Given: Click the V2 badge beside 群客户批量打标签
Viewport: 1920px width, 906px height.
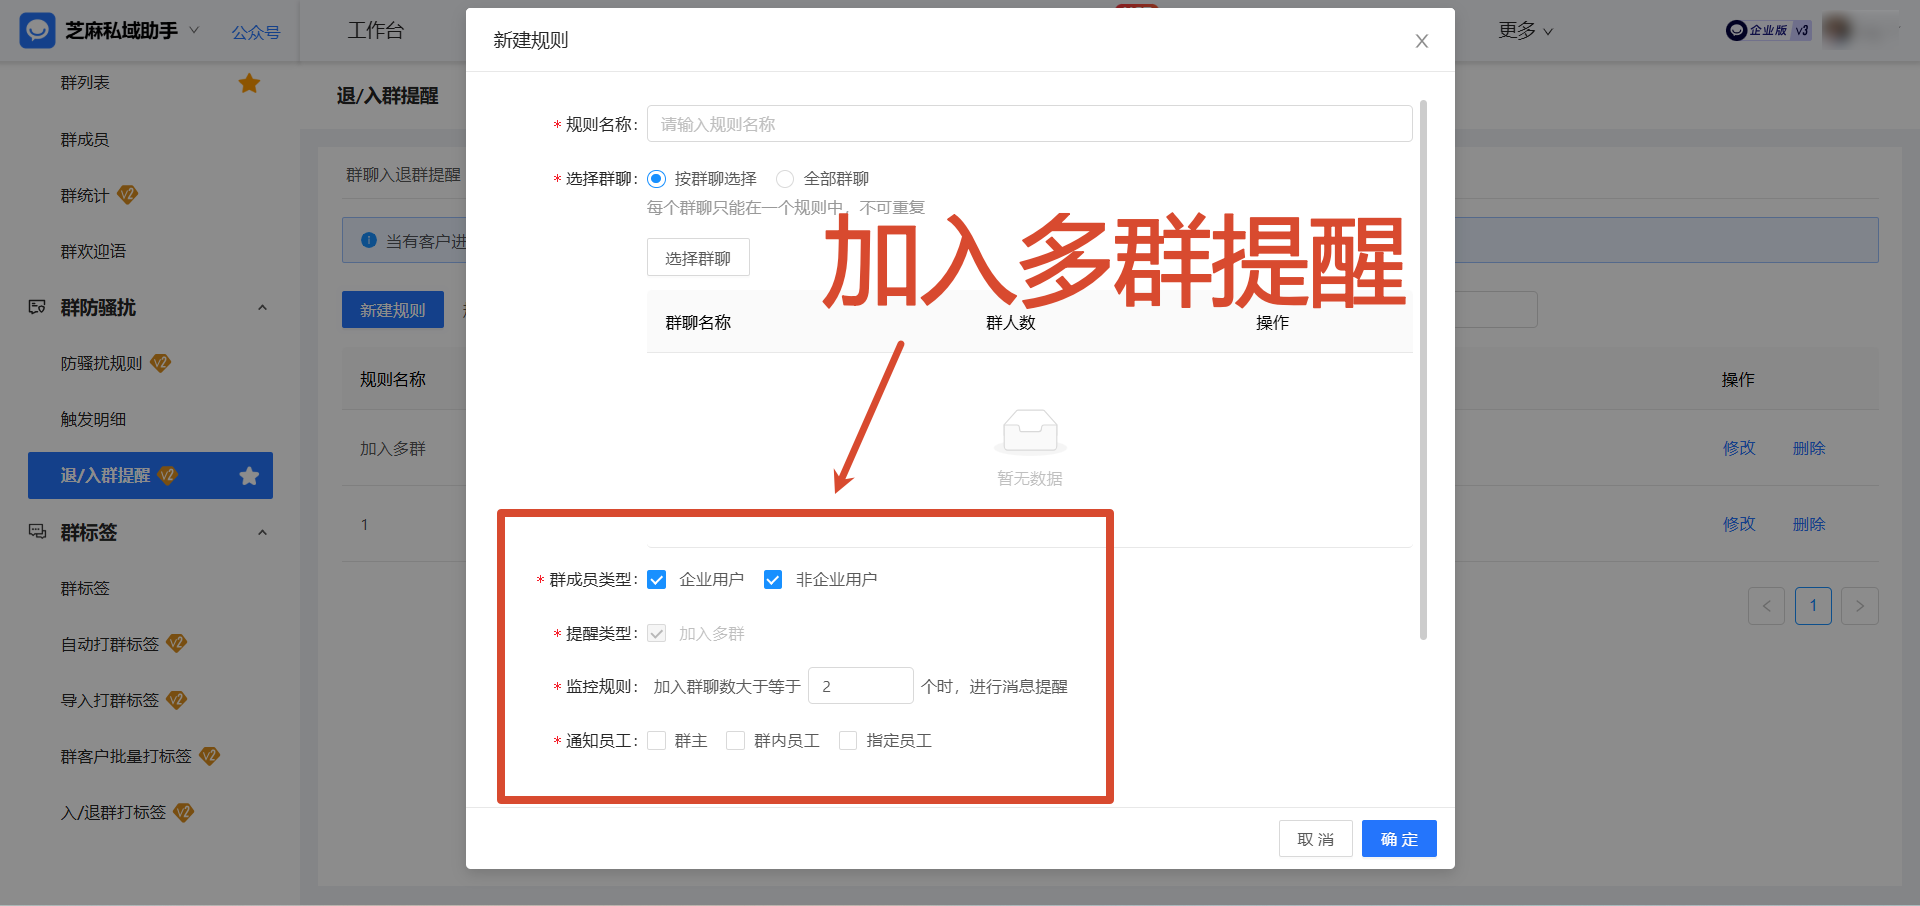Looking at the screenshot, I should [209, 756].
